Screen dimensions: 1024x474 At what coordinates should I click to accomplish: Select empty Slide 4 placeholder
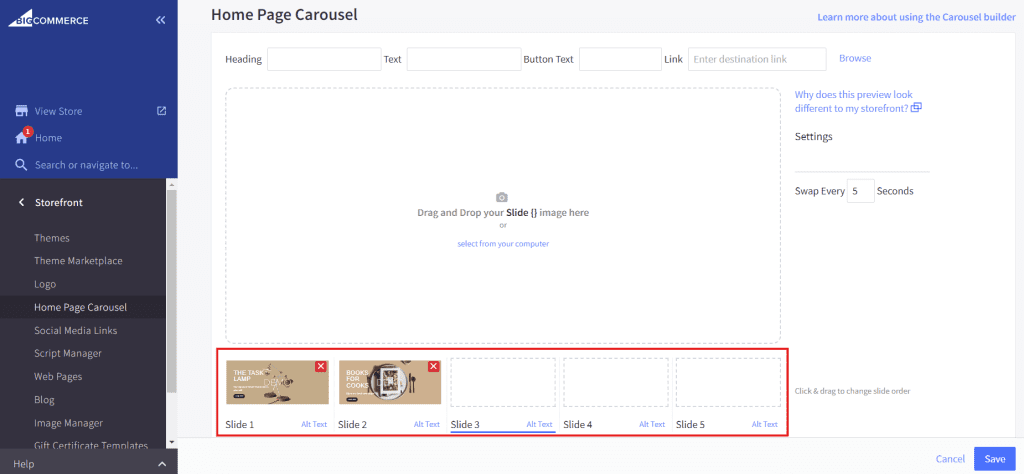616,382
